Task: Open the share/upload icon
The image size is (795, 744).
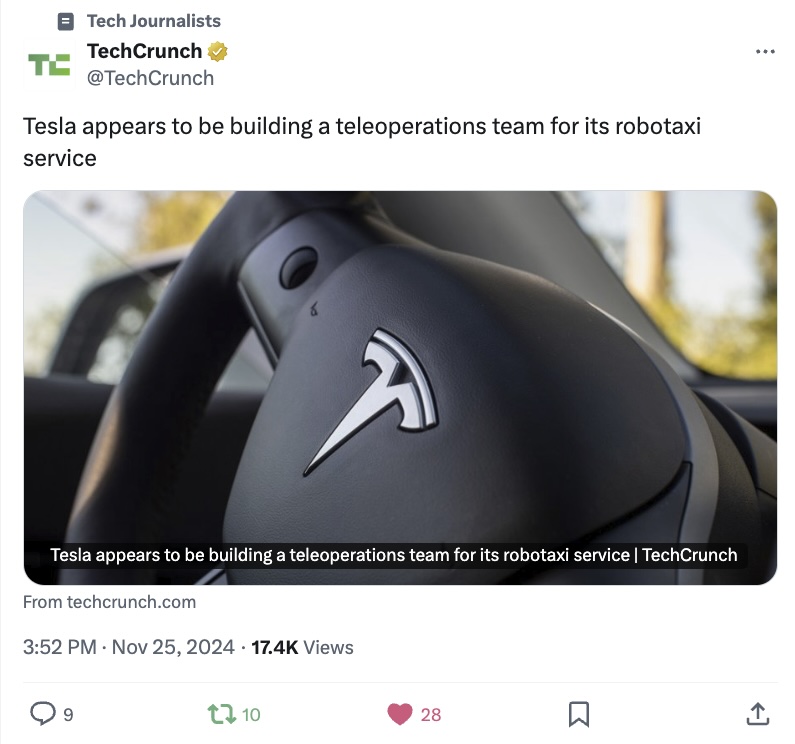Action: click(x=757, y=714)
